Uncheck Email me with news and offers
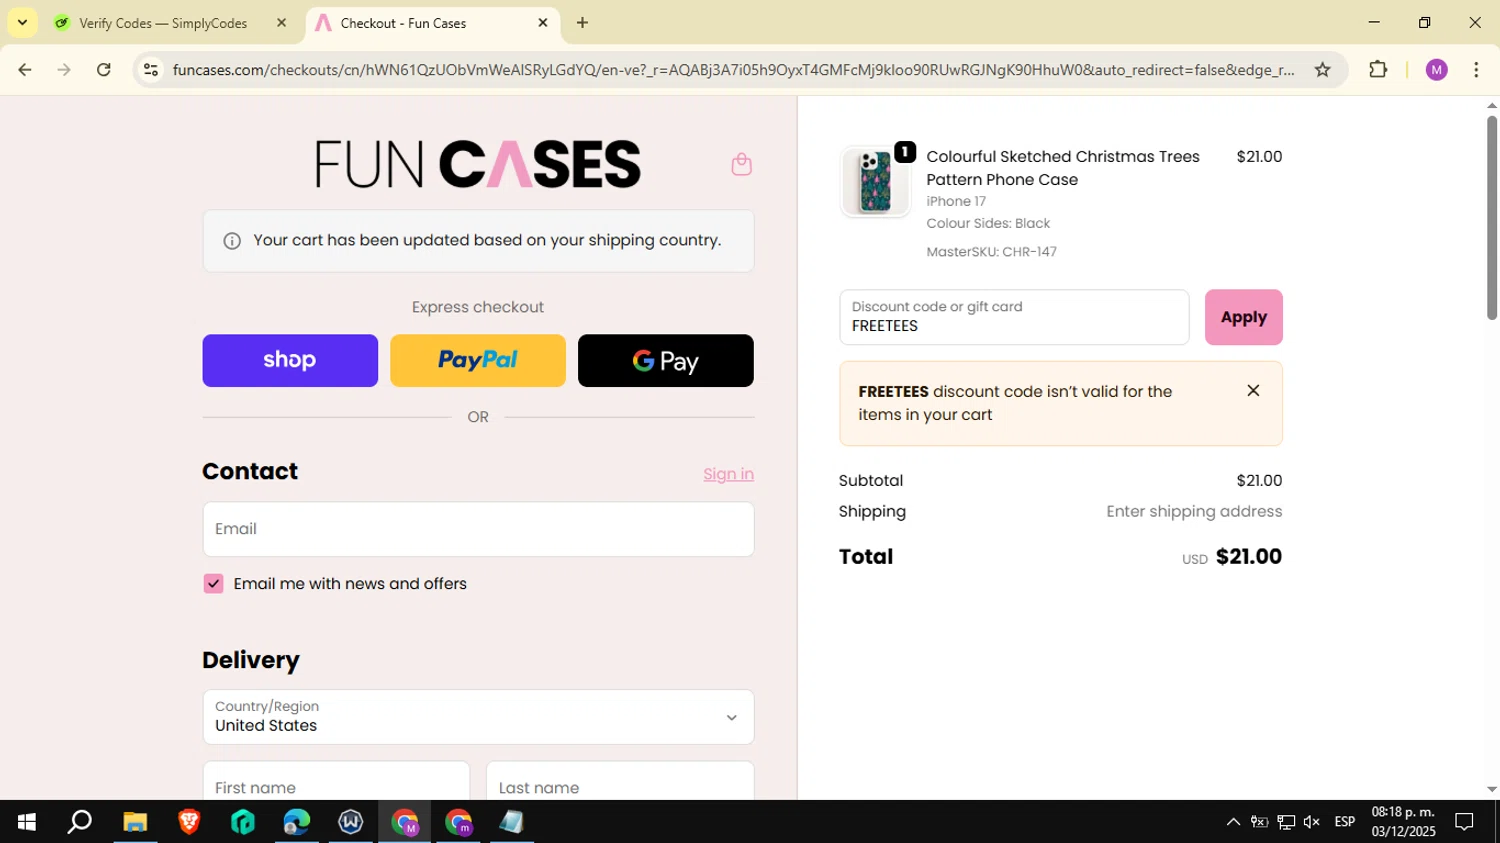Screen dimensions: 1500x843 pos(213,584)
